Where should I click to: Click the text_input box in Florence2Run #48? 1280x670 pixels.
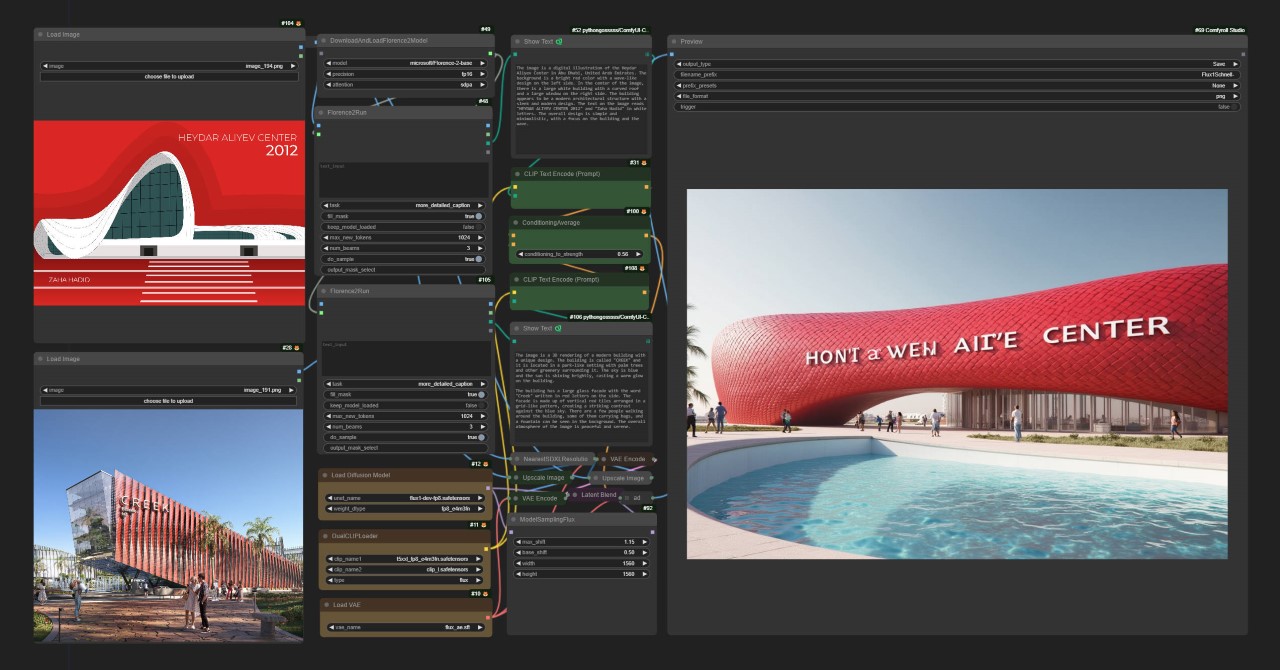[404, 179]
